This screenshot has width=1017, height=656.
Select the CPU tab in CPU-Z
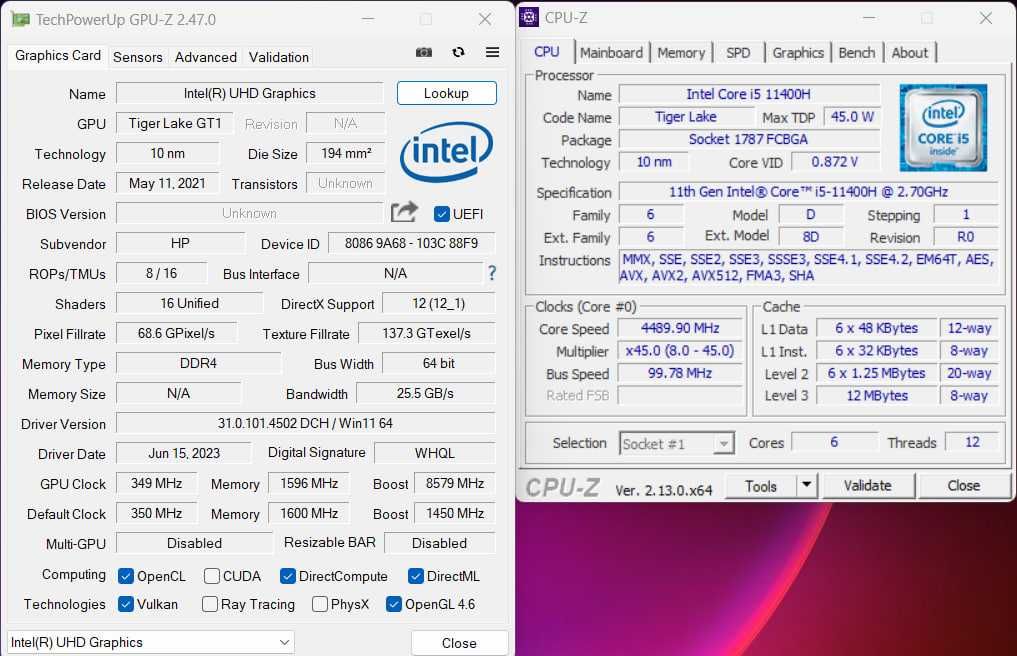coord(547,52)
